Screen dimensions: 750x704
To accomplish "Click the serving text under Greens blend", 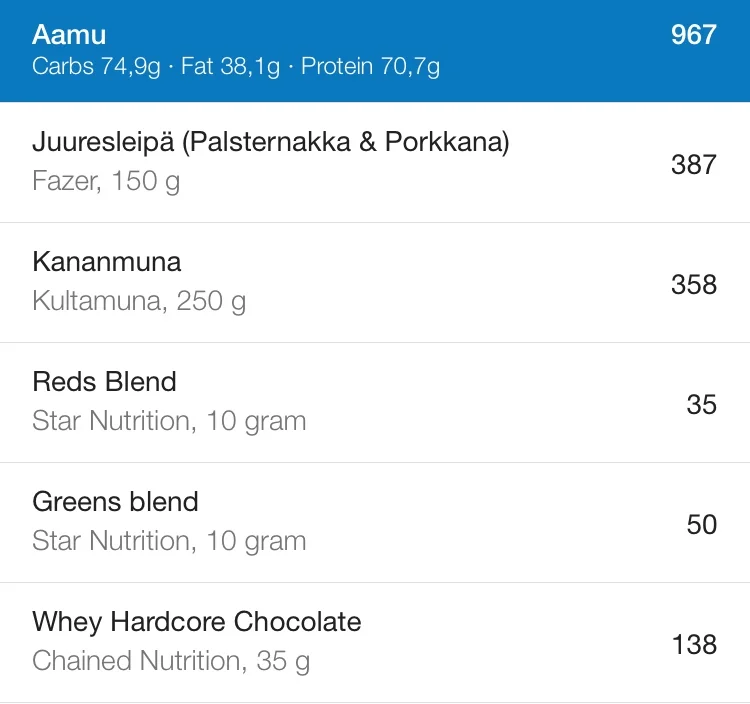I will 169,541.
